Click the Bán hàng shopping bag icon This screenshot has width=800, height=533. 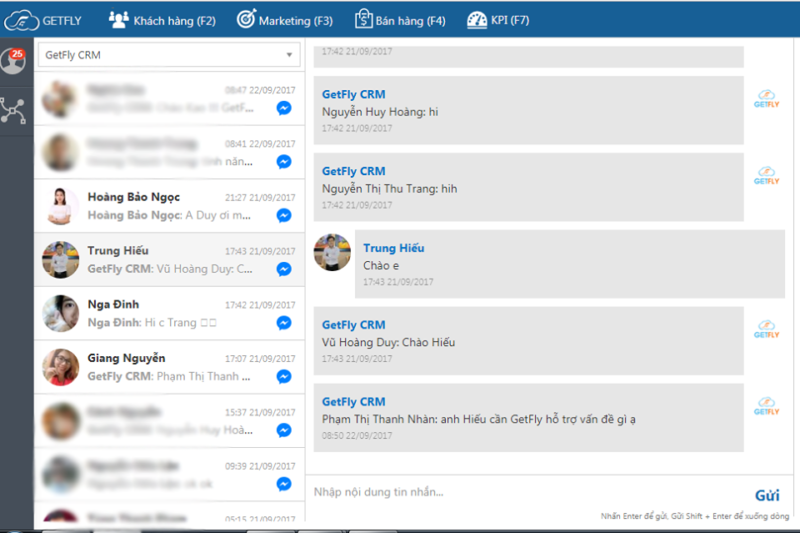pos(363,19)
